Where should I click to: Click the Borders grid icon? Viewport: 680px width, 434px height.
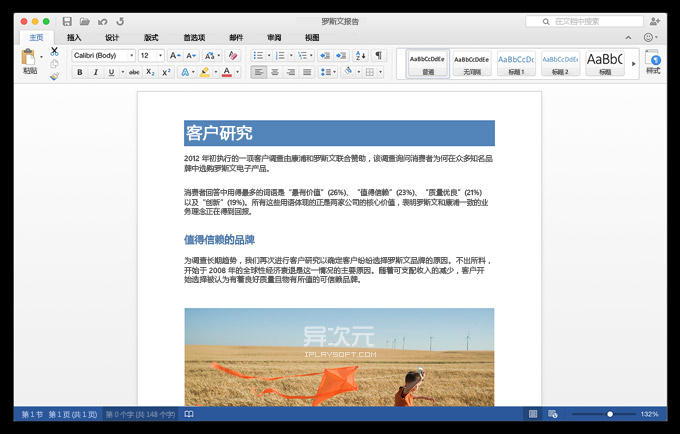coord(370,72)
